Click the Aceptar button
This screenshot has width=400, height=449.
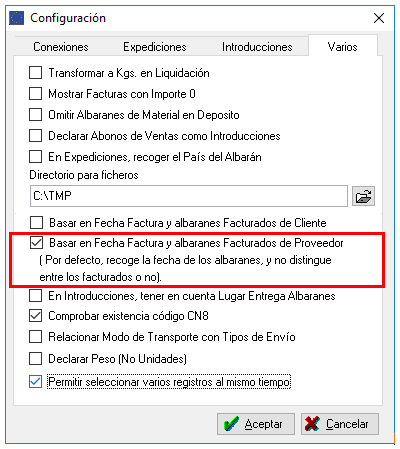[x=256, y=424]
